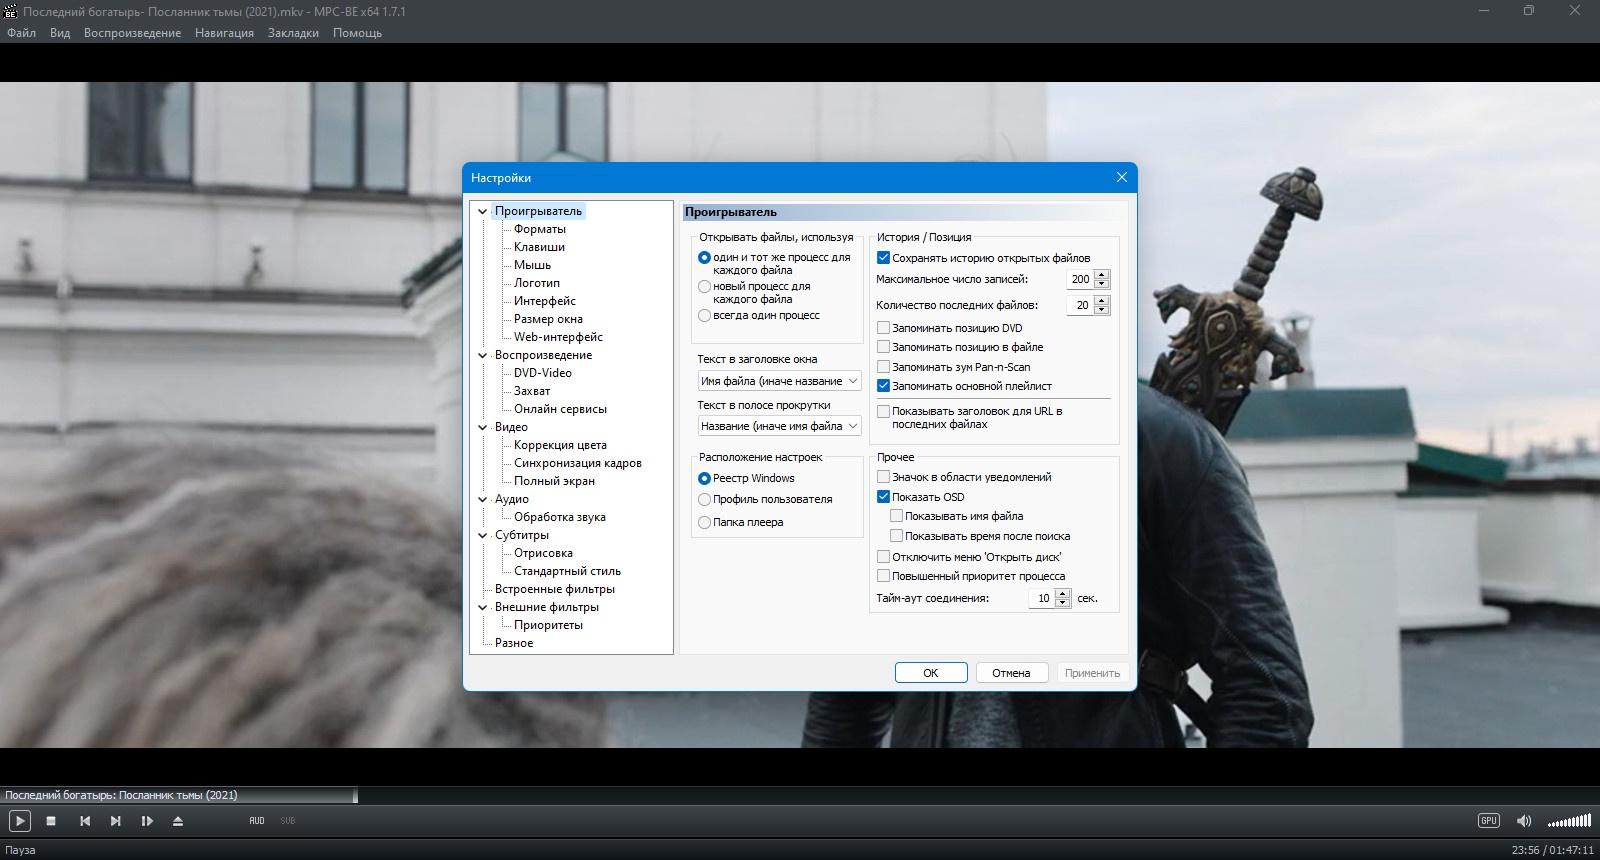Click the 'Отмена' button

pos(1011,673)
